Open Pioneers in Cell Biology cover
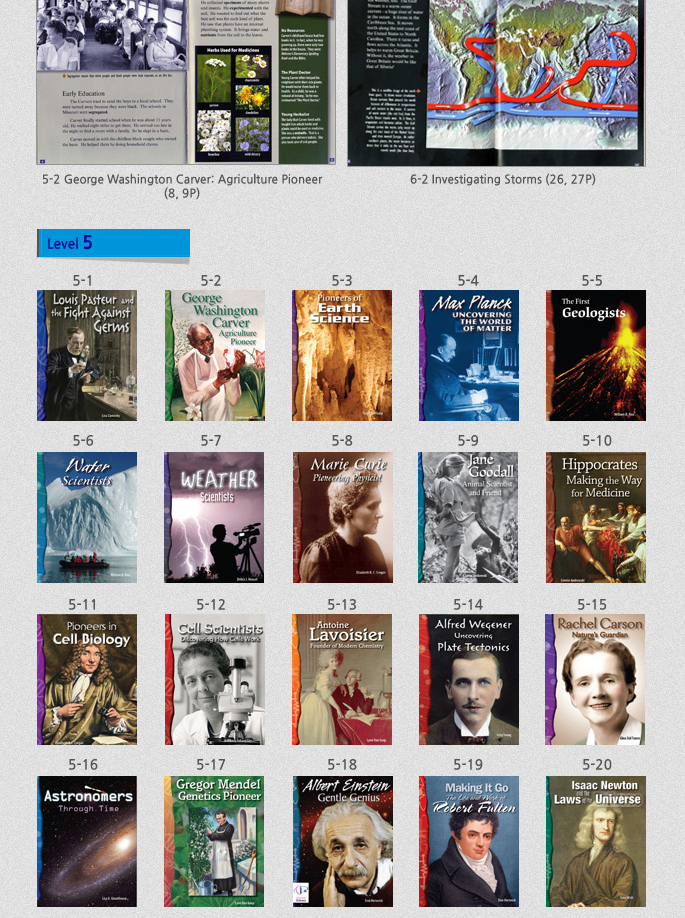685x918 pixels. point(87,679)
